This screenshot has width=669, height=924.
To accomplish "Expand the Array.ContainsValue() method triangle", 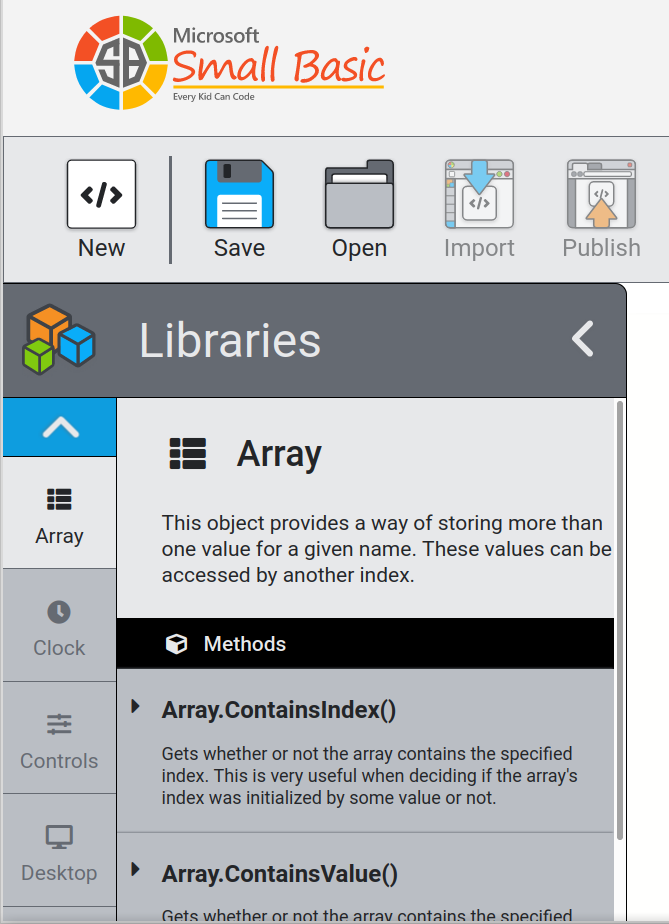I will pos(136,869).
